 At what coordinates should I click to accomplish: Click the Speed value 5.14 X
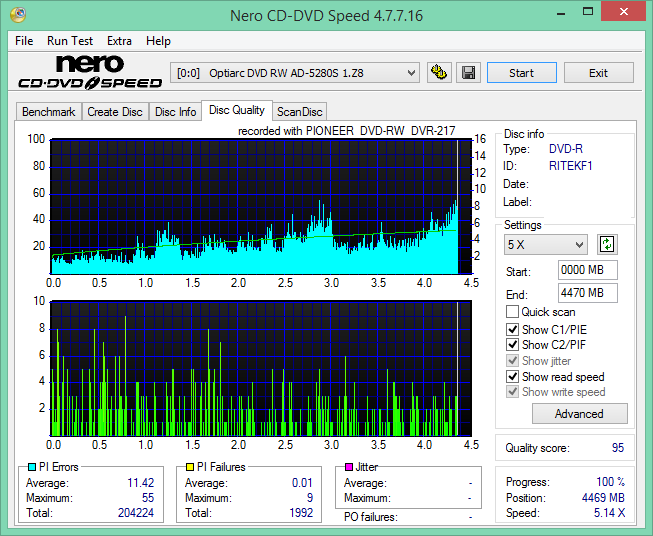[609, 513]
